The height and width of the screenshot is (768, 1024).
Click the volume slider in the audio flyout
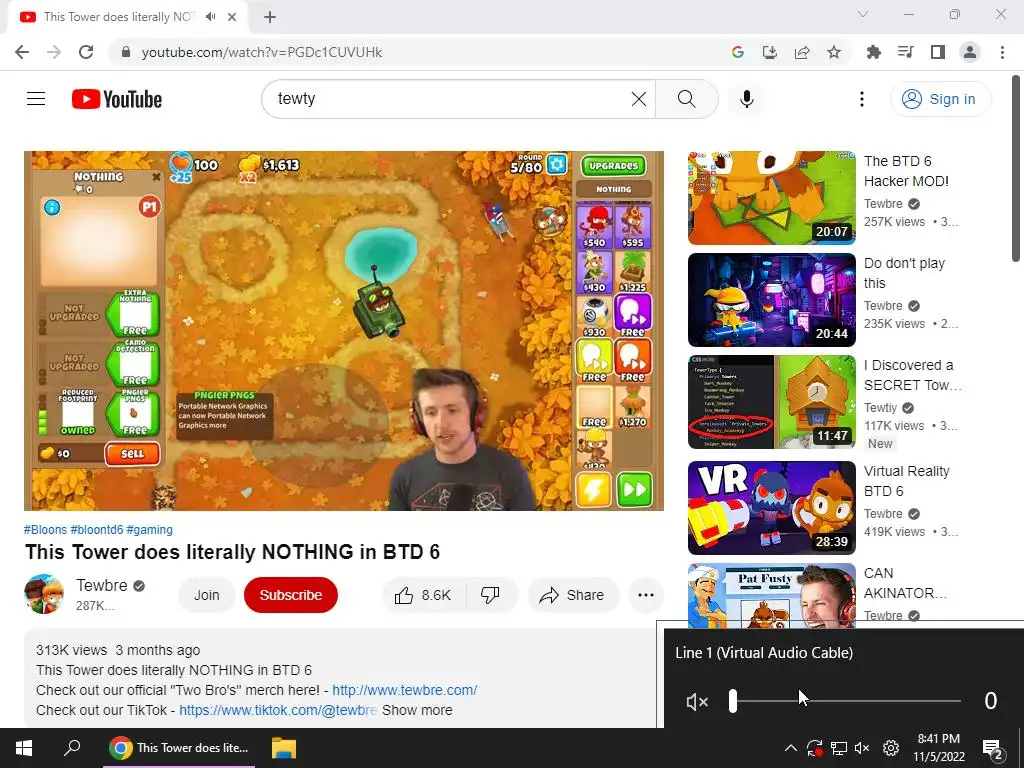click(846, 701)
